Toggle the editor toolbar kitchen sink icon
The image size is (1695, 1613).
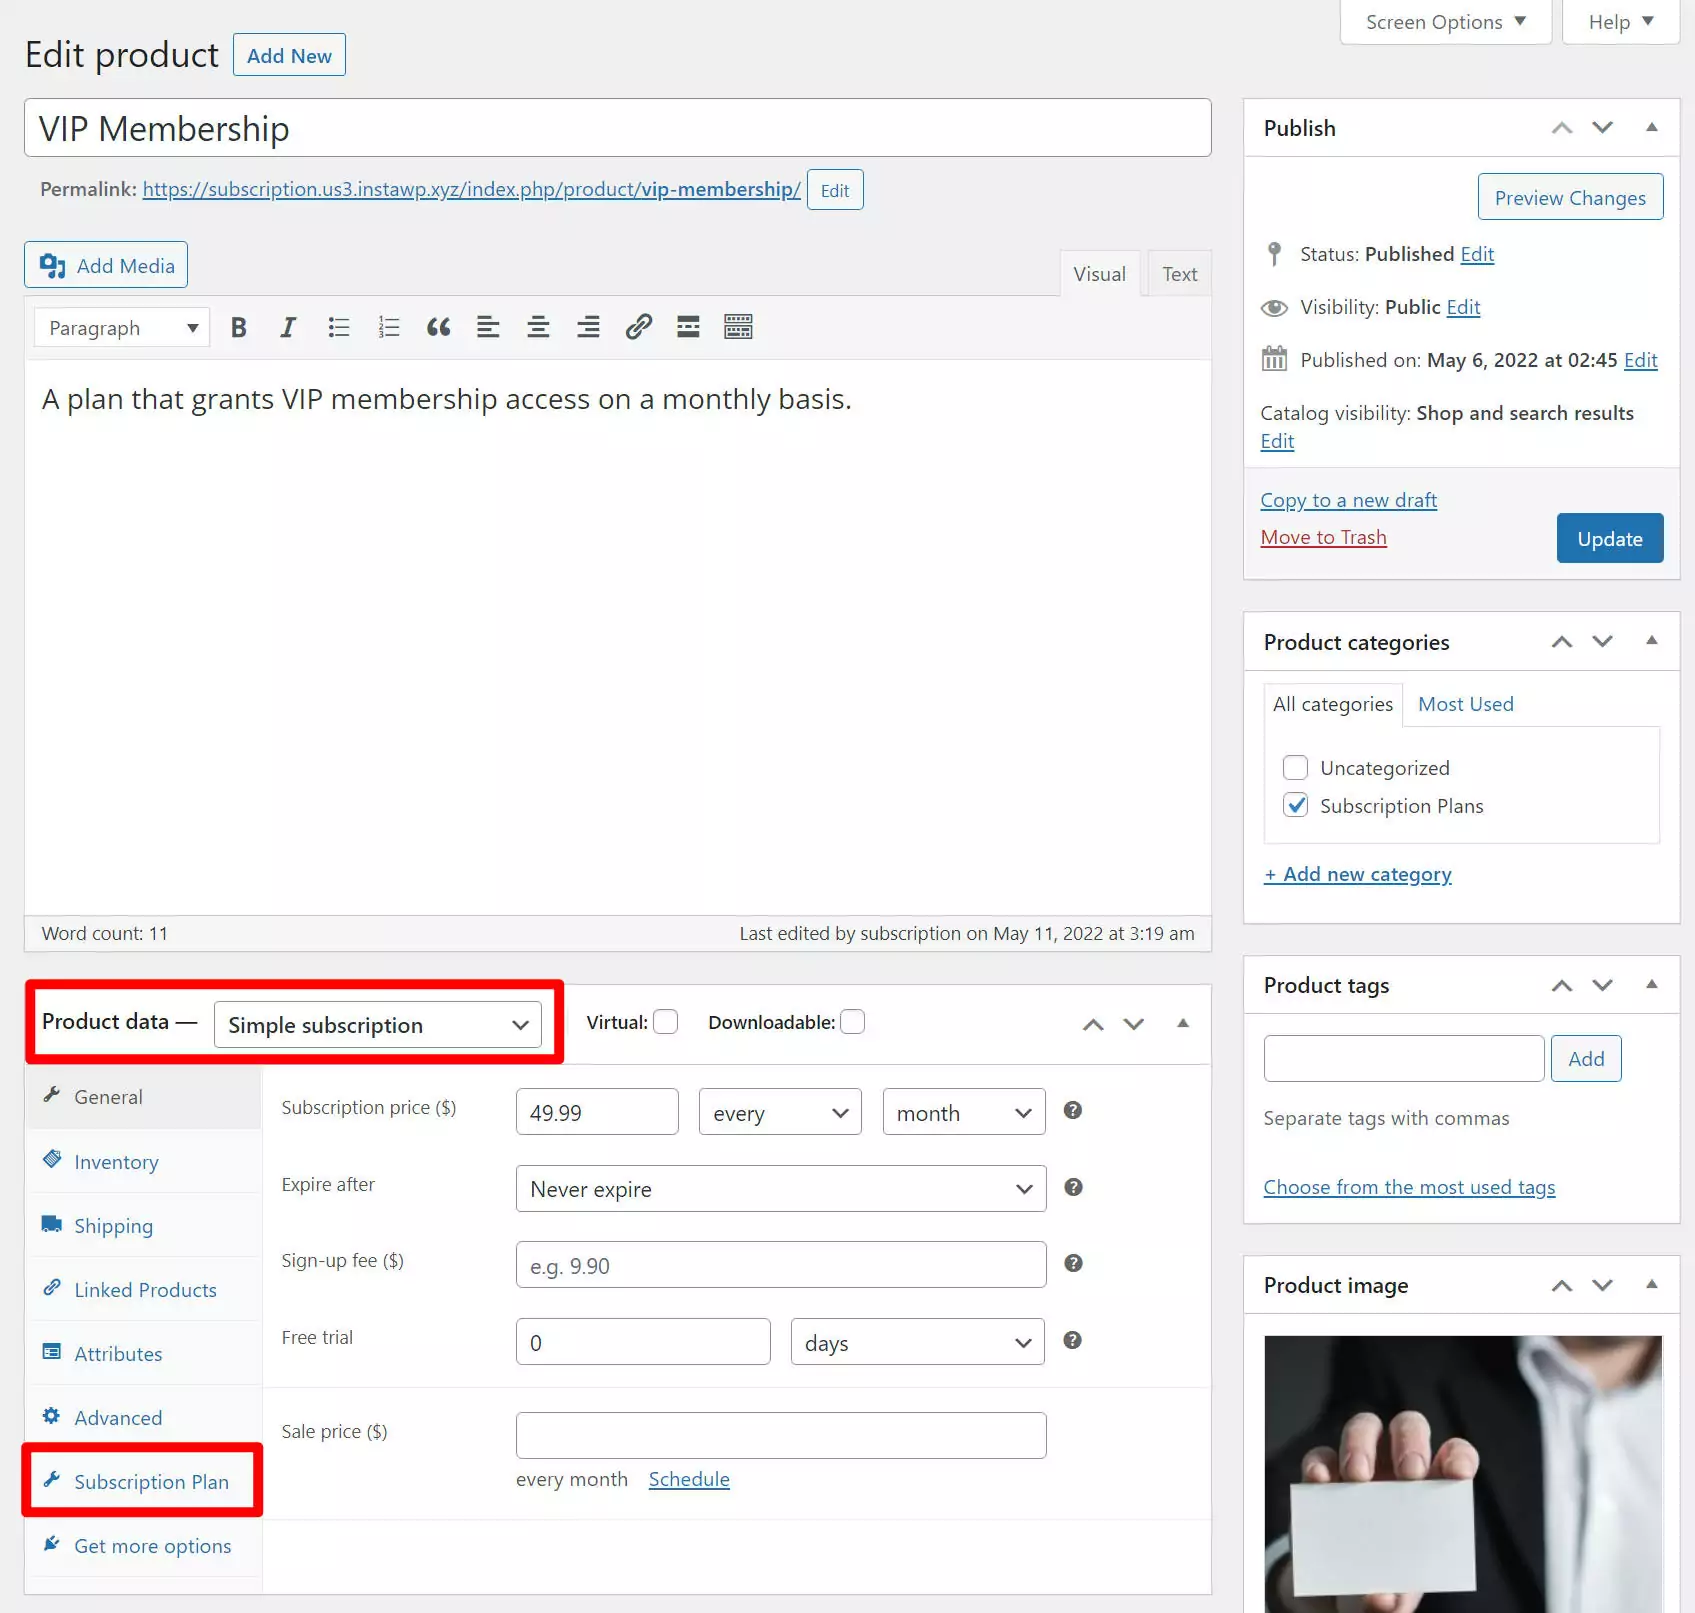coord(738,327)
